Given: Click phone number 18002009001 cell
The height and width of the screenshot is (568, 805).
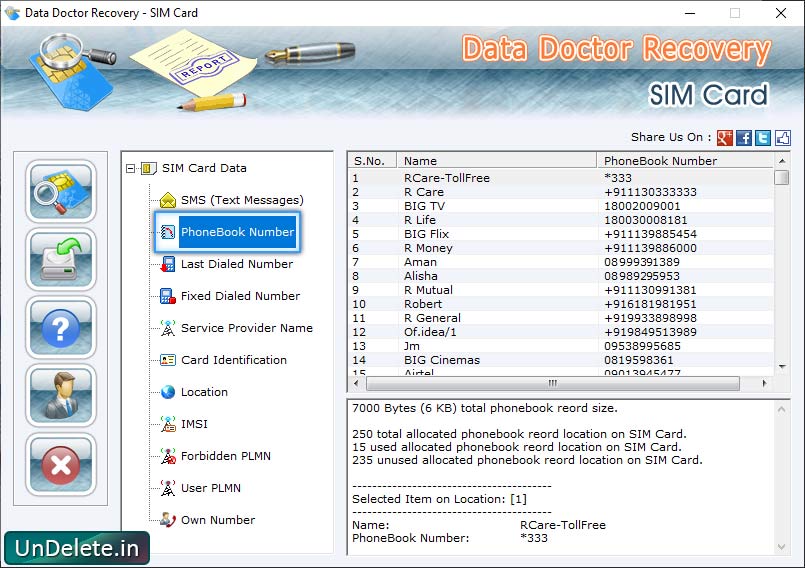Looking at the screenshot, I should [x=642, y=206].
